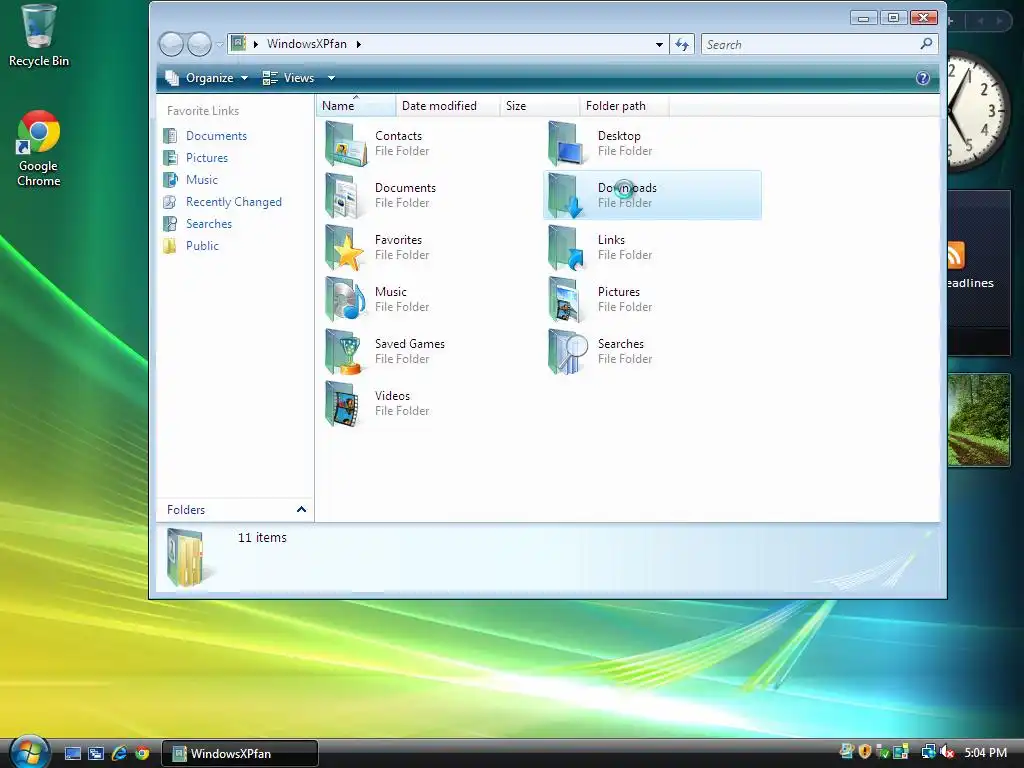Expand the Folders pane chevron

[x=301, y=509]
